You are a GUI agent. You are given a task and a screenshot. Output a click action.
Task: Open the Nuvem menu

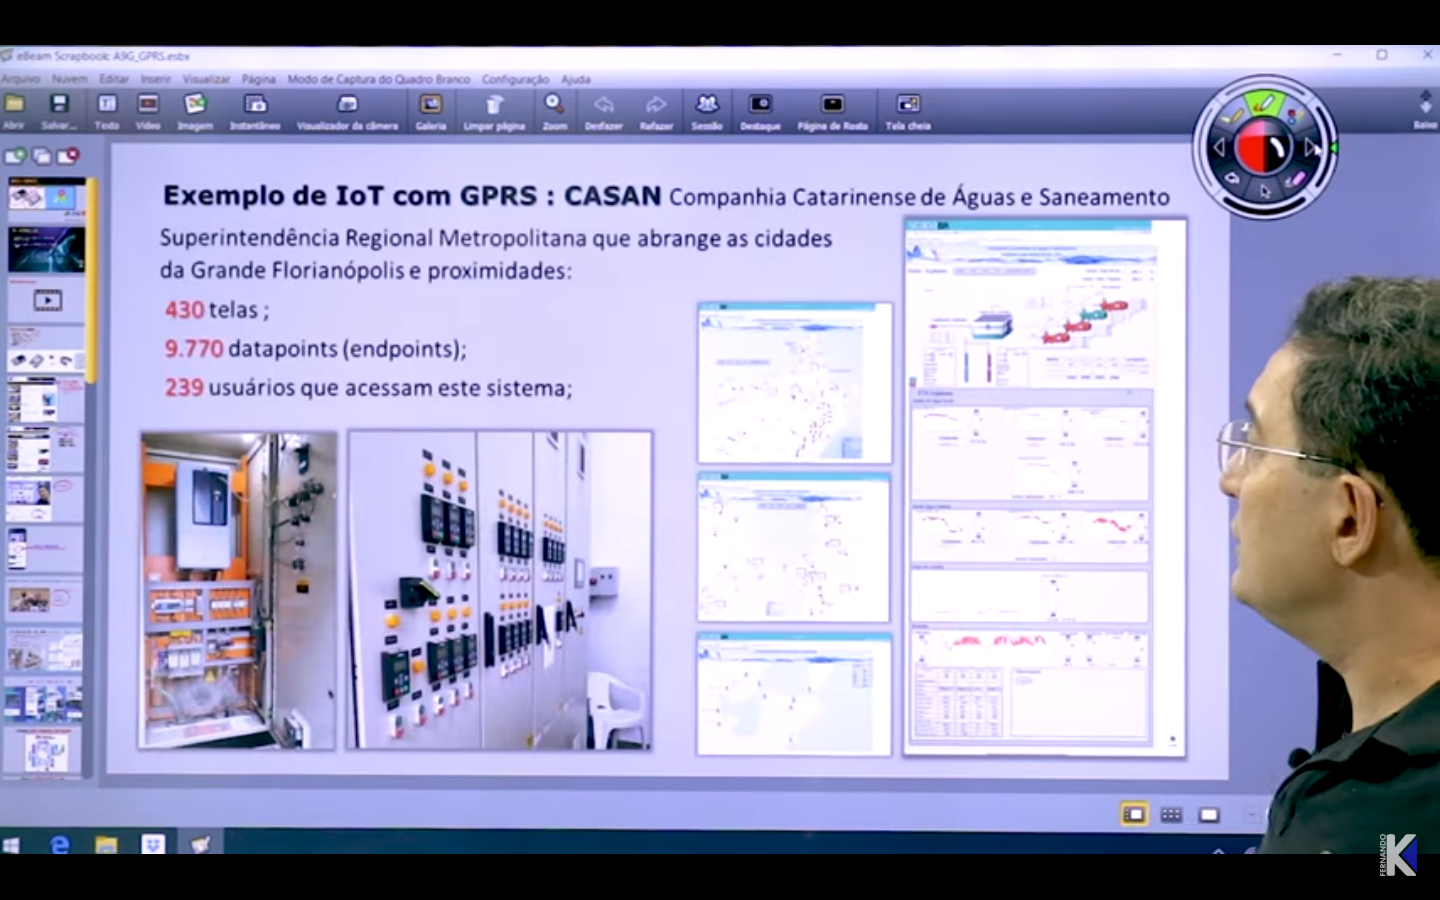tap(69, 79)
